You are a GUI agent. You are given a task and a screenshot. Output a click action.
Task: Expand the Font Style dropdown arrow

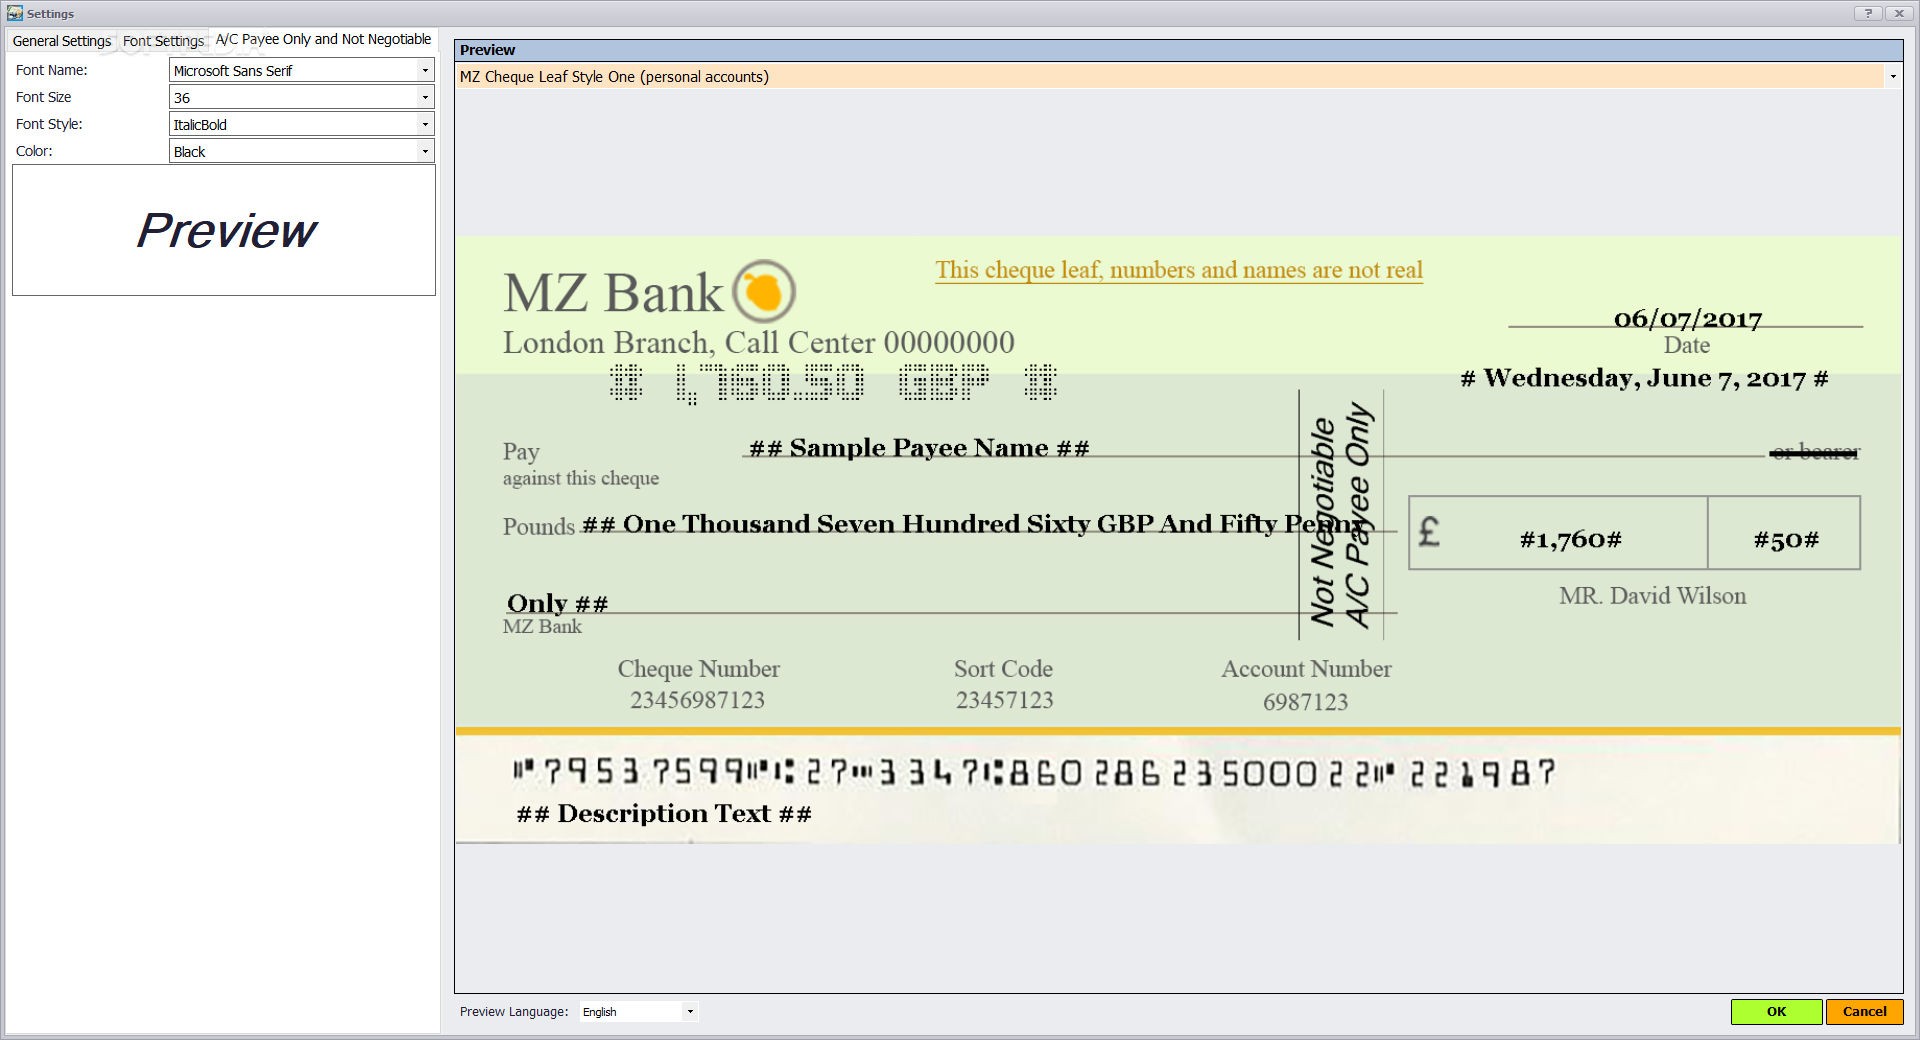tap(425, 124)
